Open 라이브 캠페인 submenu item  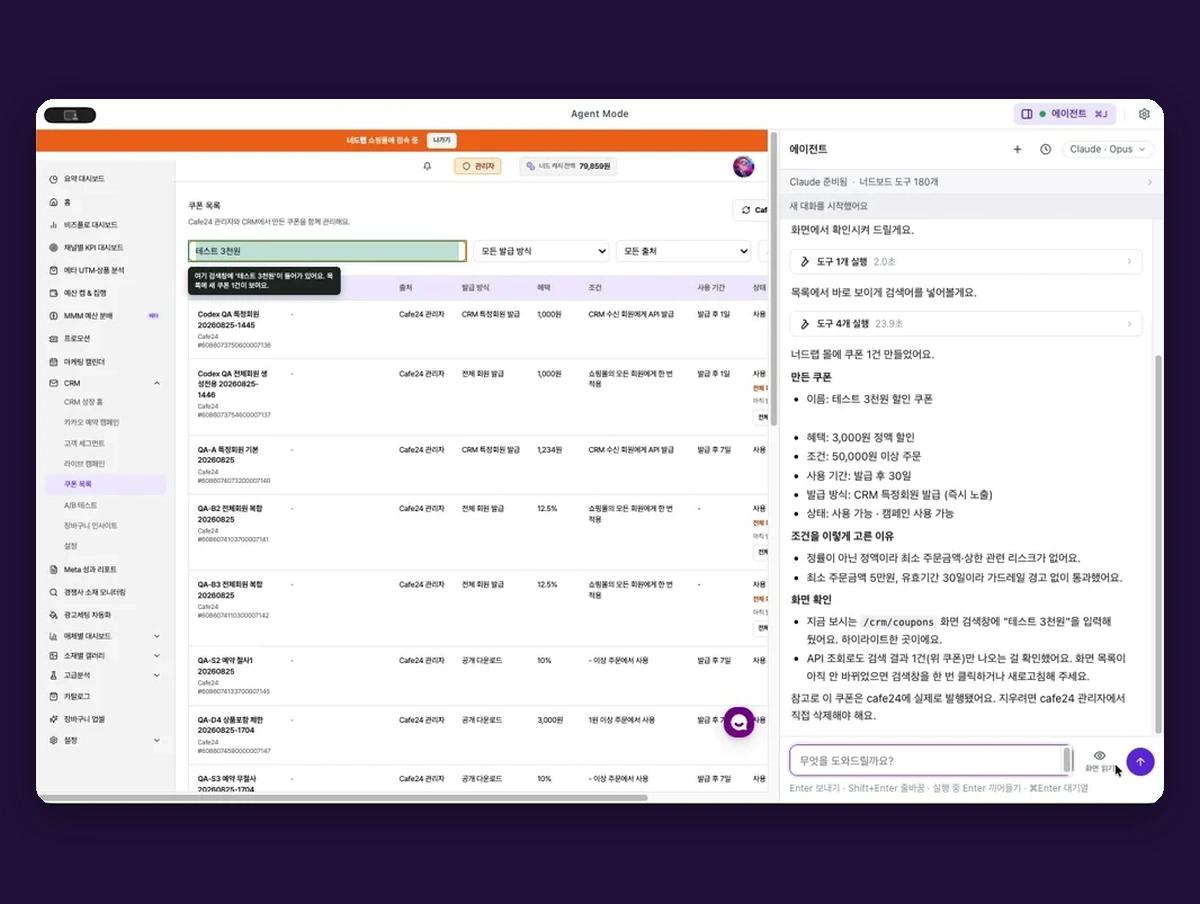click(84, 464)
